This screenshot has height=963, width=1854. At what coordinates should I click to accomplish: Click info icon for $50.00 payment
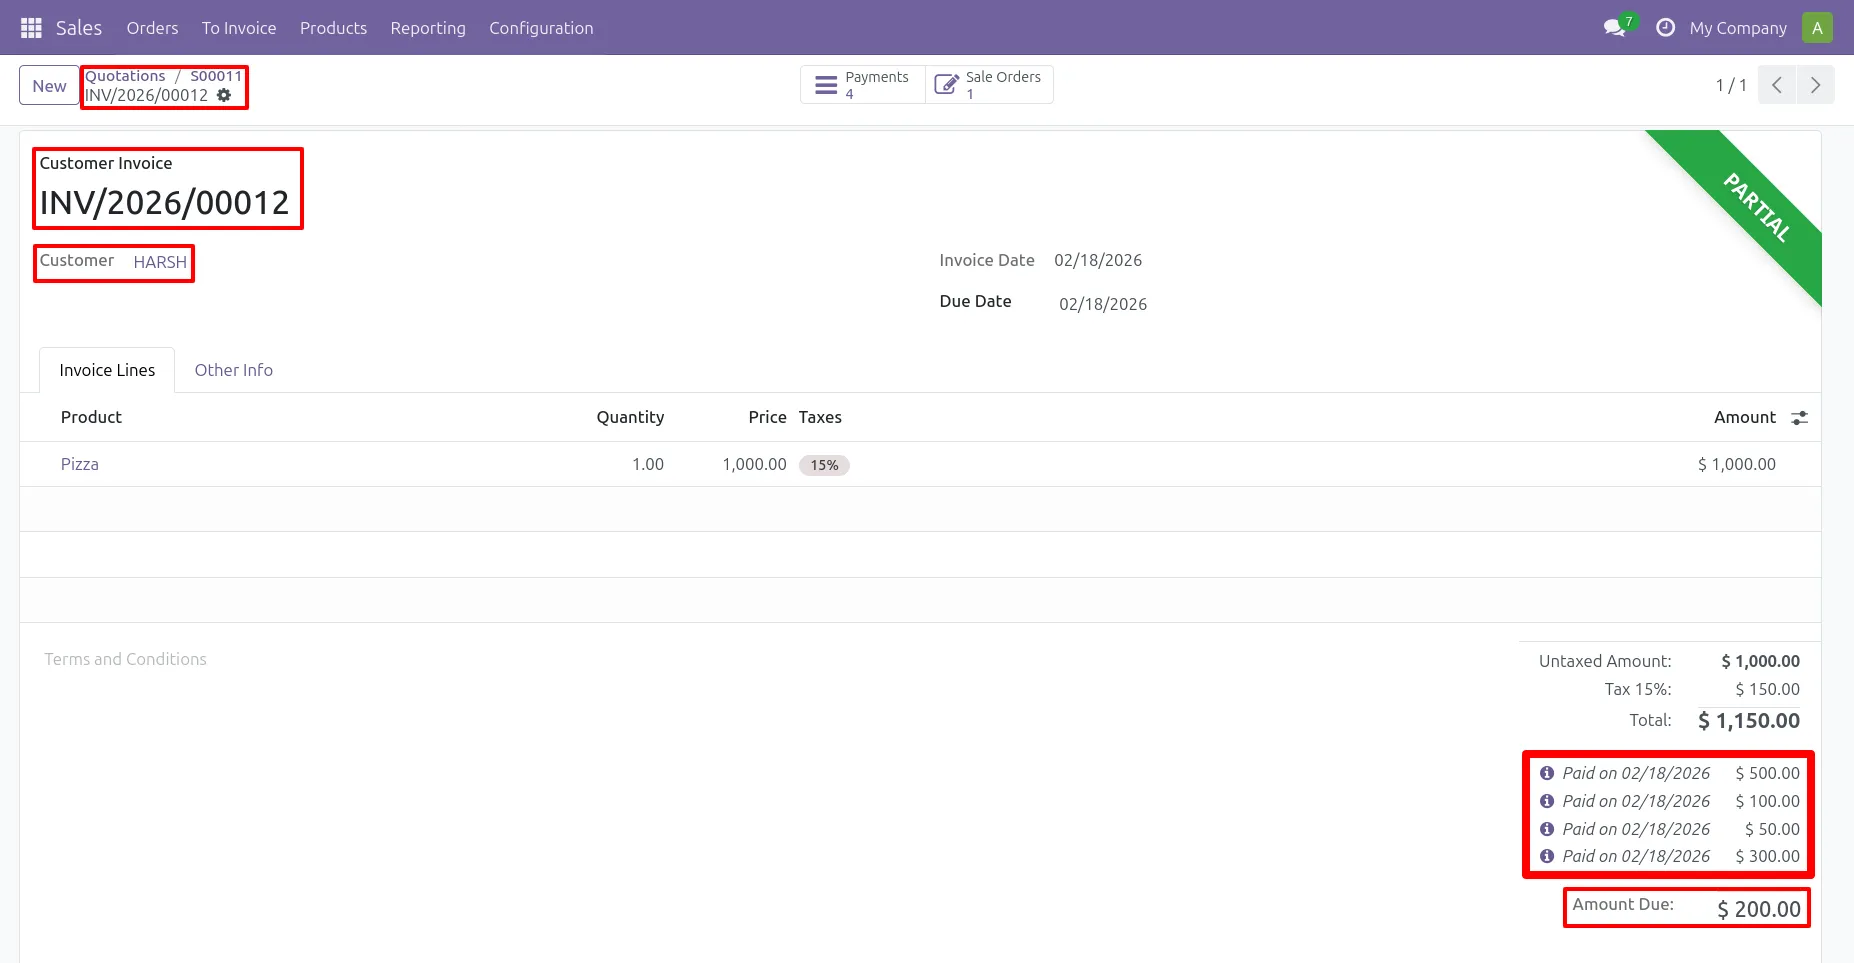pos(1547,829)
